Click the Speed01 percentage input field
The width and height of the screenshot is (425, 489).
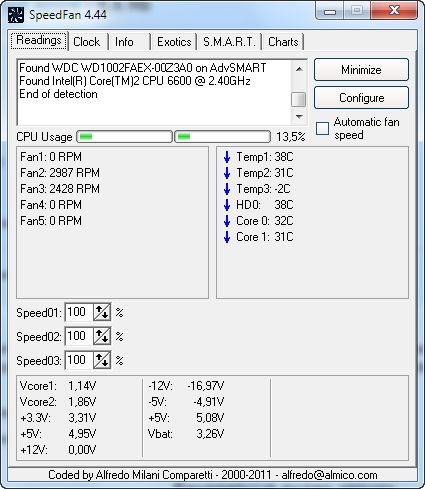pyautogui.click(x=79, y=312)
